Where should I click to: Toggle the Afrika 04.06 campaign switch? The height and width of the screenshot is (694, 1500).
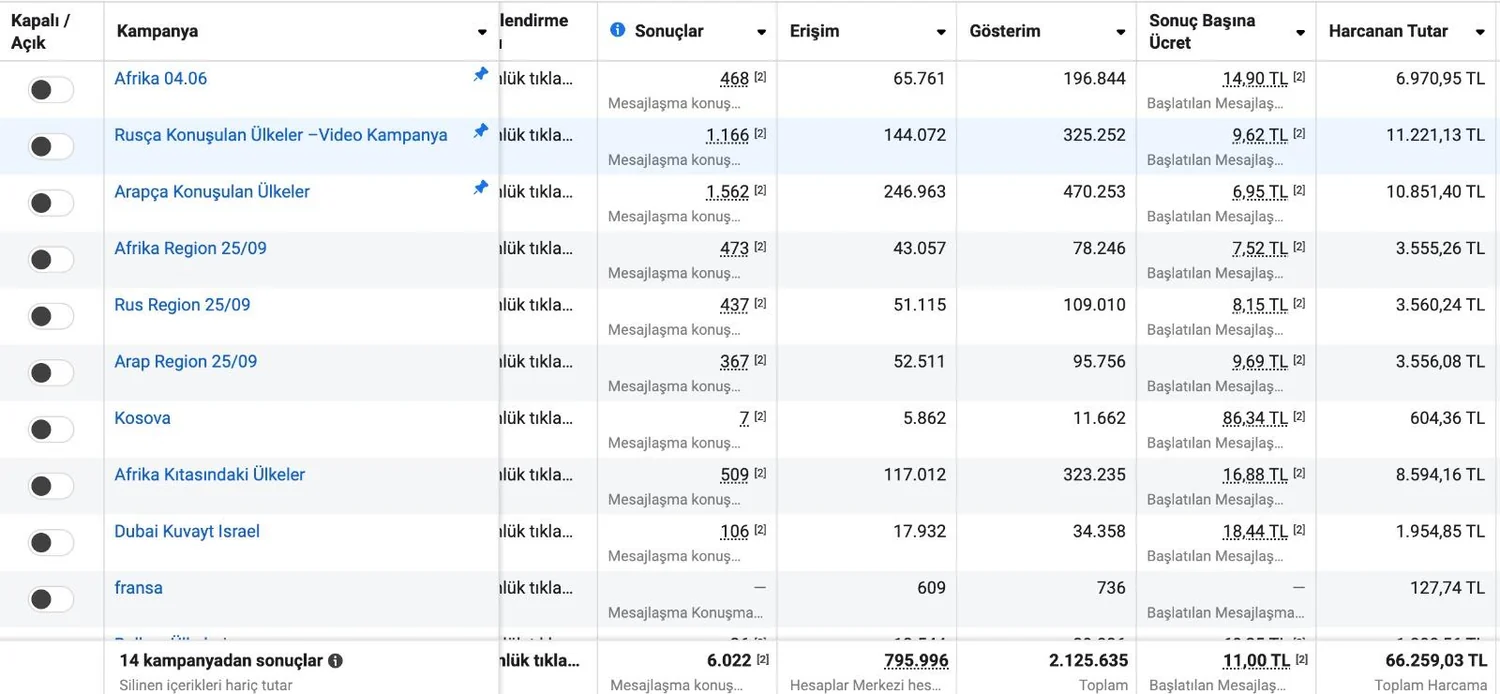point(51,90)
